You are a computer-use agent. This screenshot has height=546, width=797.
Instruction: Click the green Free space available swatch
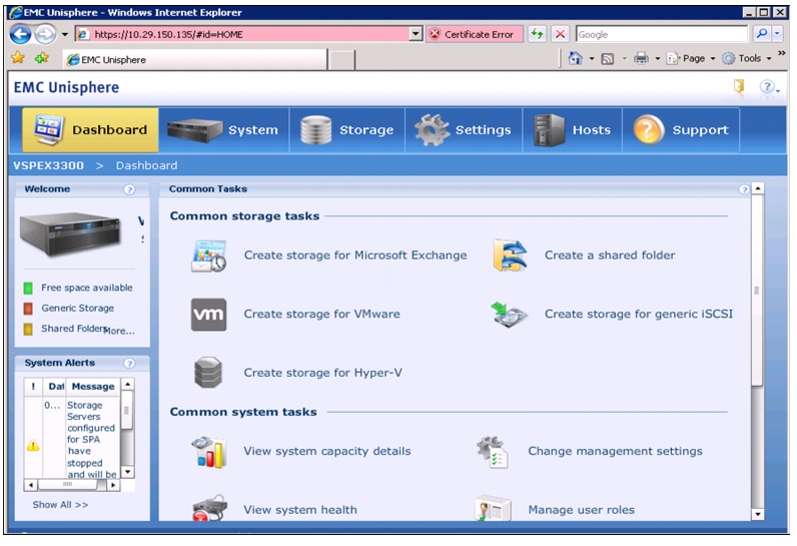pos(28,288)
